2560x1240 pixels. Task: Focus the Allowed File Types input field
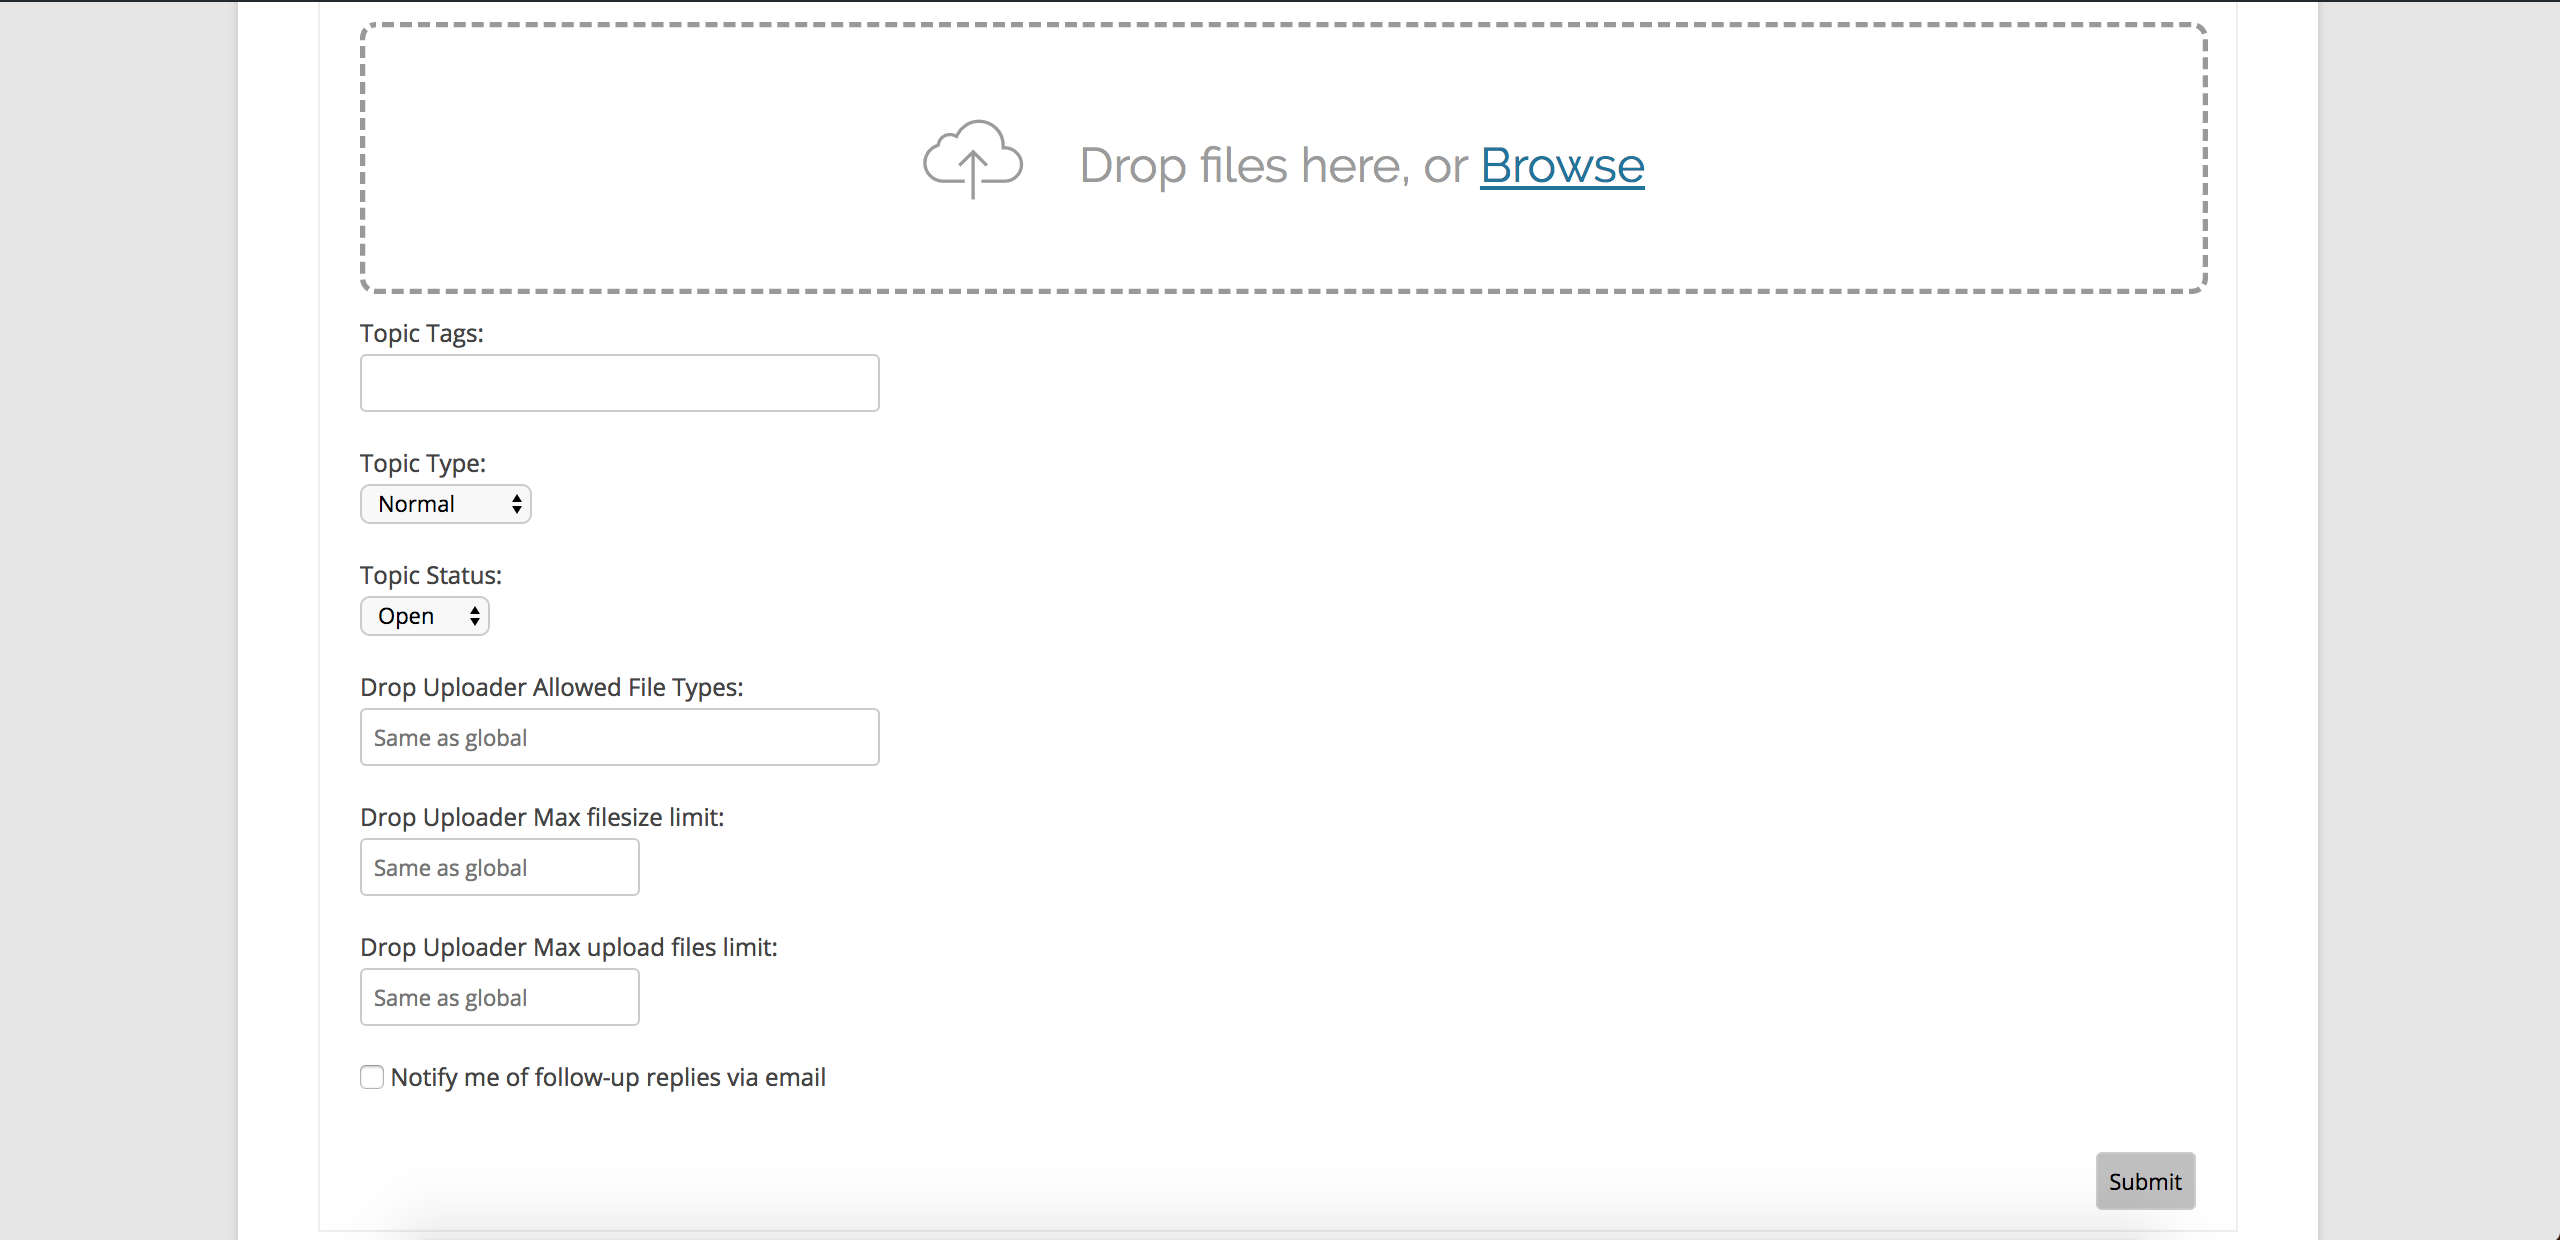(619, 737)
